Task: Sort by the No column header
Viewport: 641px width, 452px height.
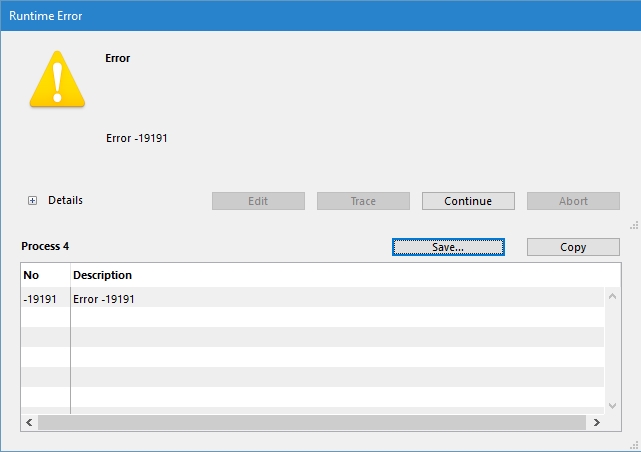Action: point(44,275)
